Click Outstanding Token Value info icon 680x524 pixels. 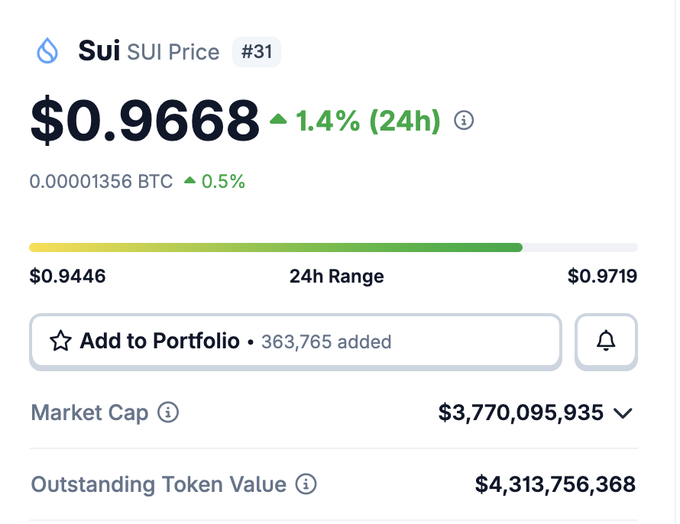coord(307,485)
